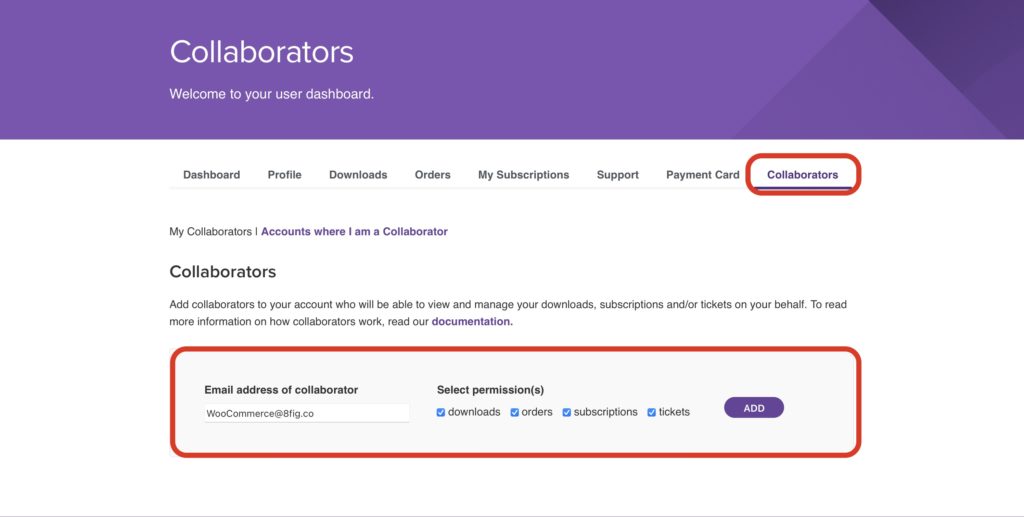Click the Collaborators tab
This screenshot has width=1024, height=517.
[x=802, y=175]
